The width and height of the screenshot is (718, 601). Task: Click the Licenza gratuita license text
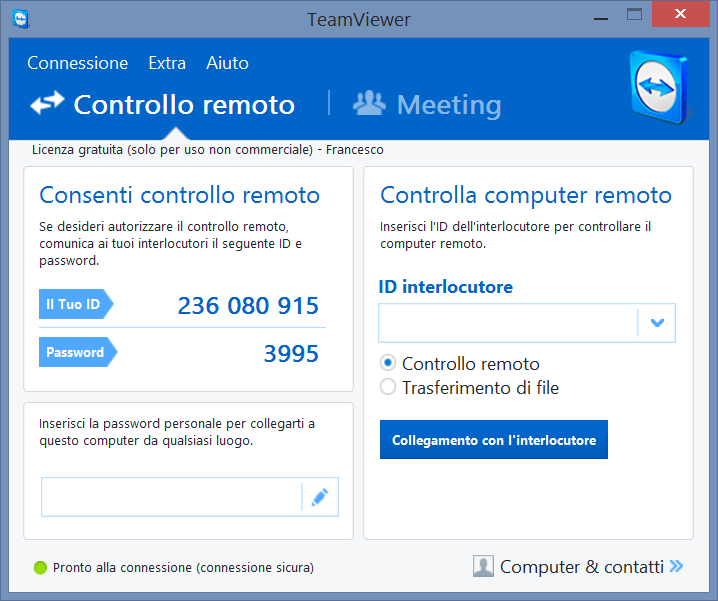(x=207, y=150)
